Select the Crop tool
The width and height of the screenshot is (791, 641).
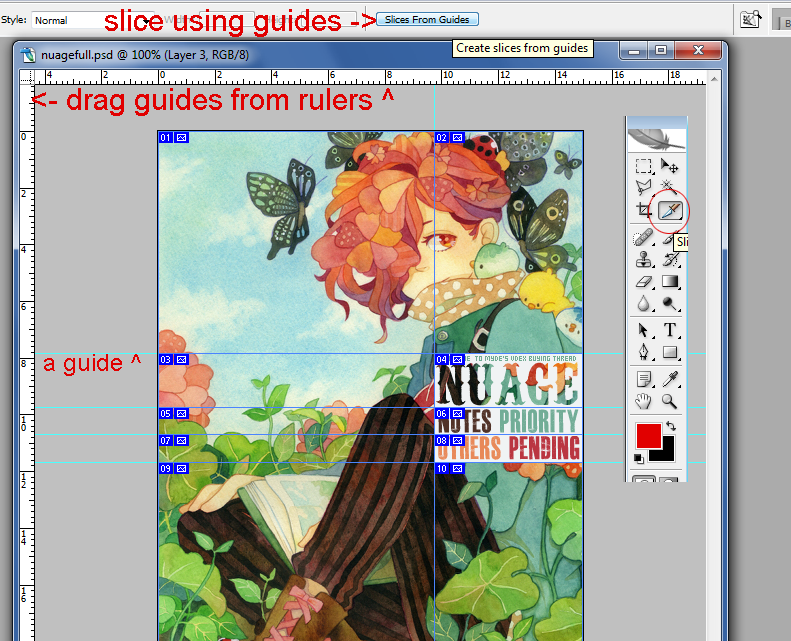643,210
